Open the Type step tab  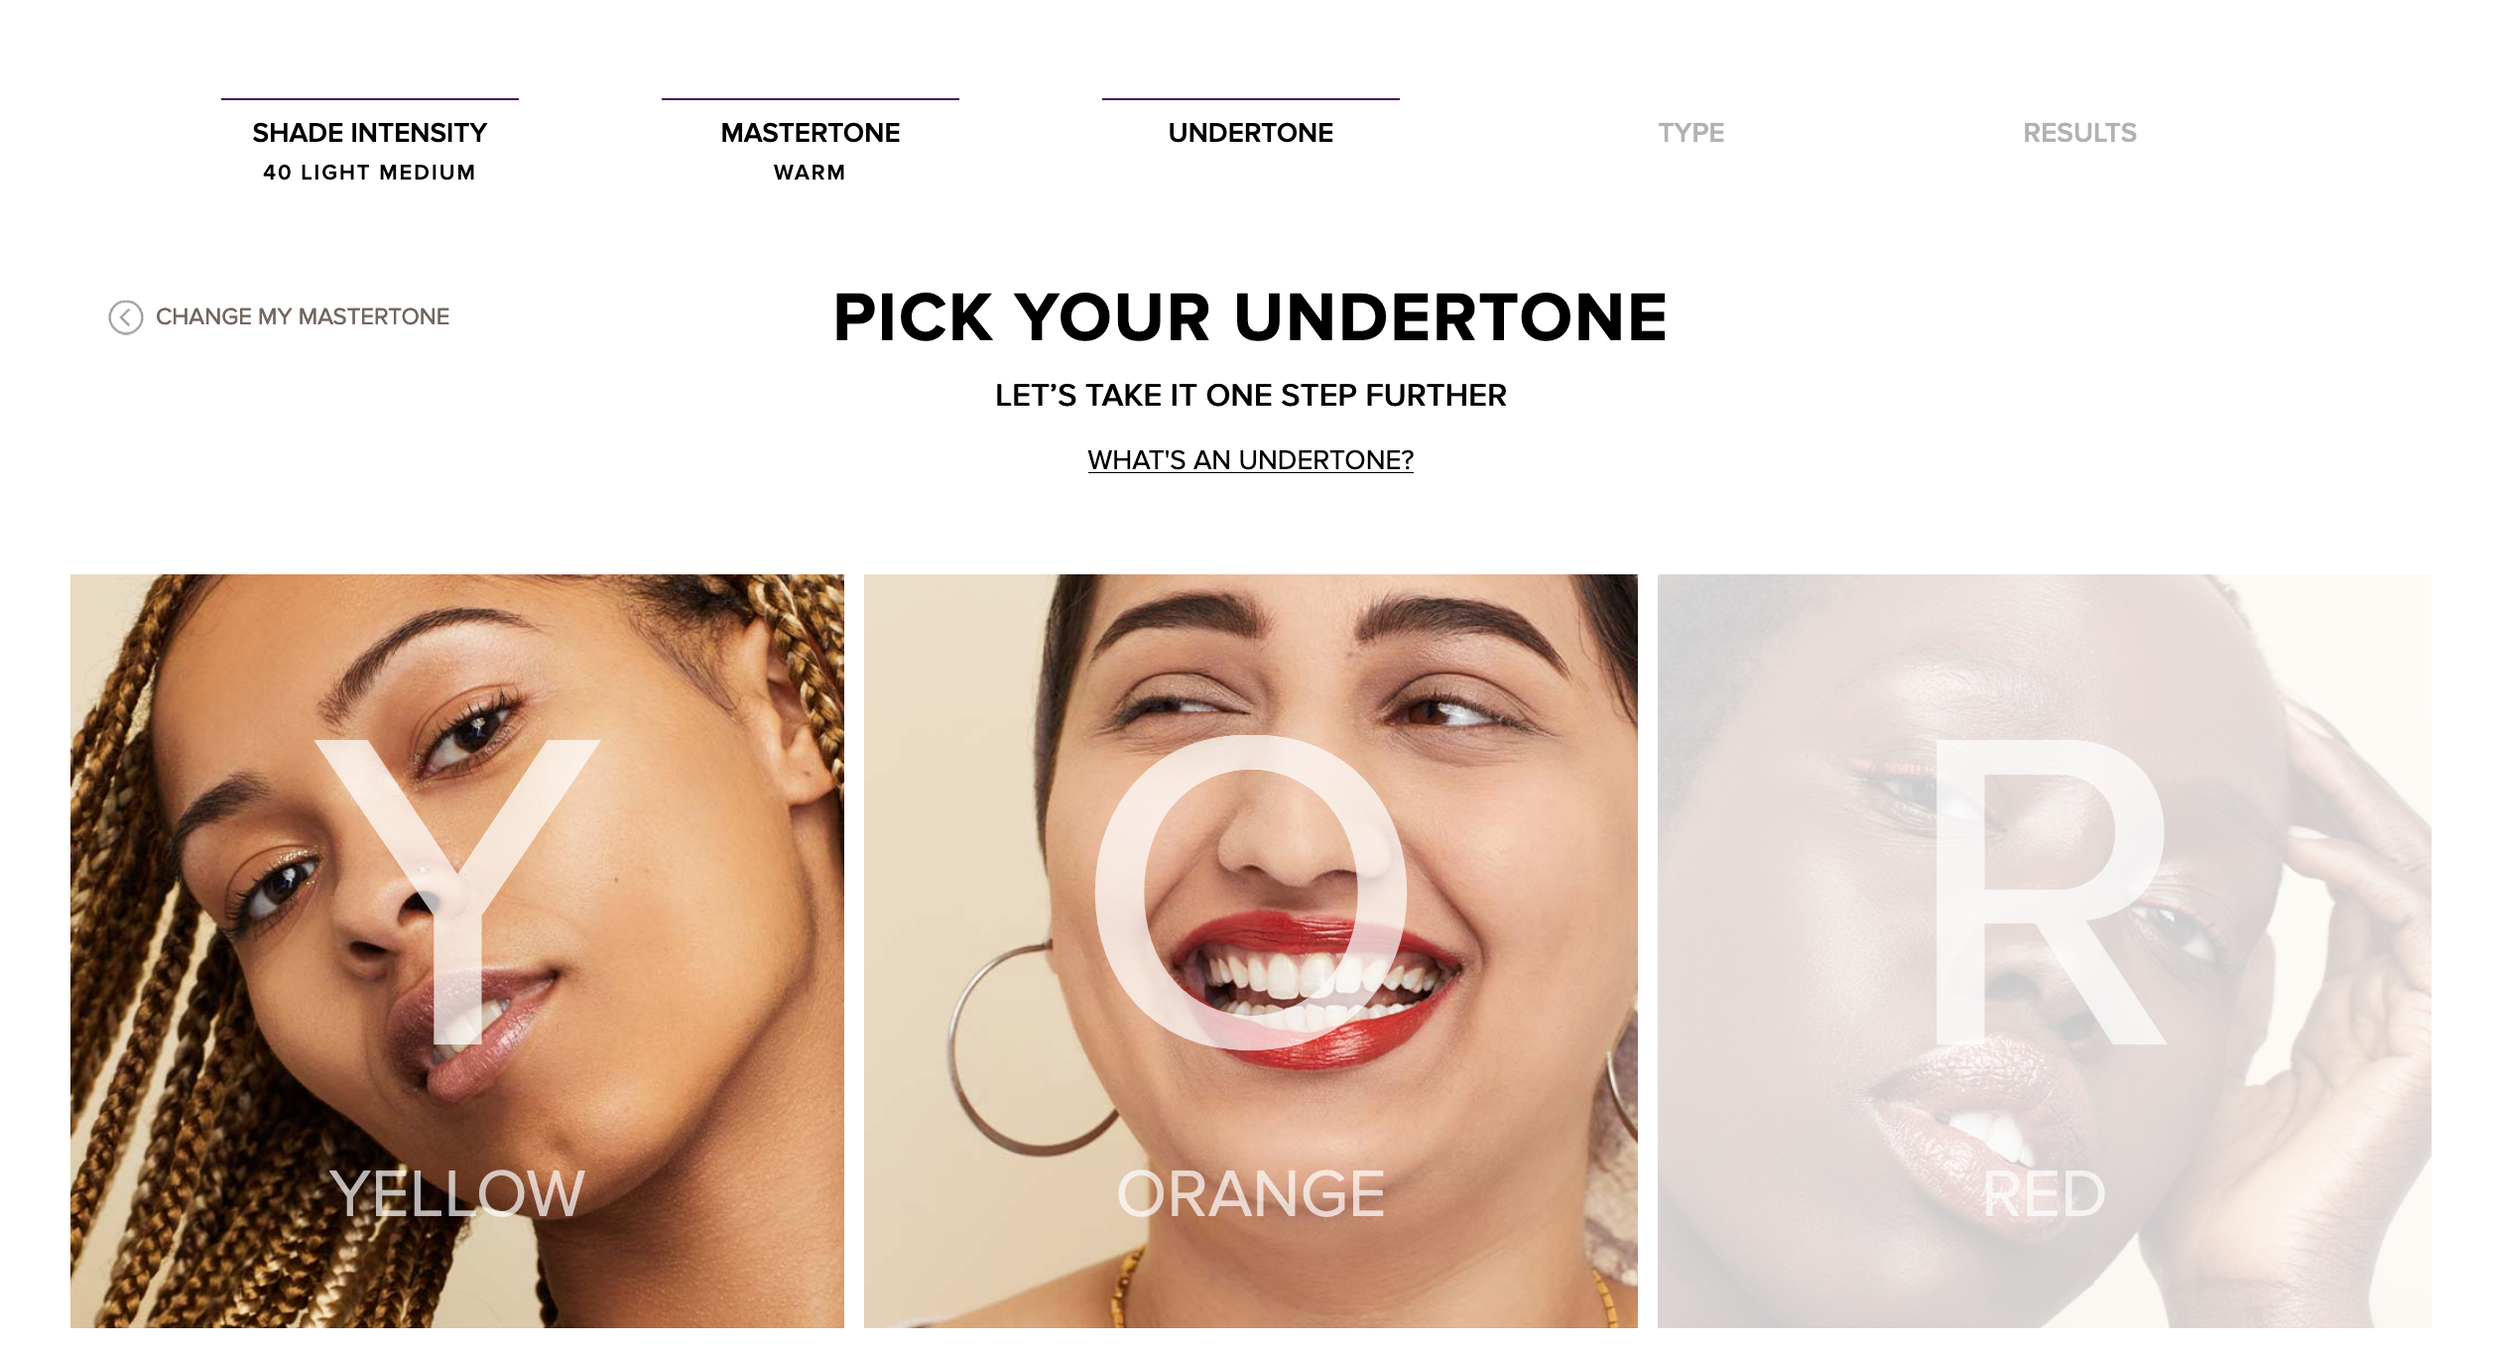coord(1690,133)
